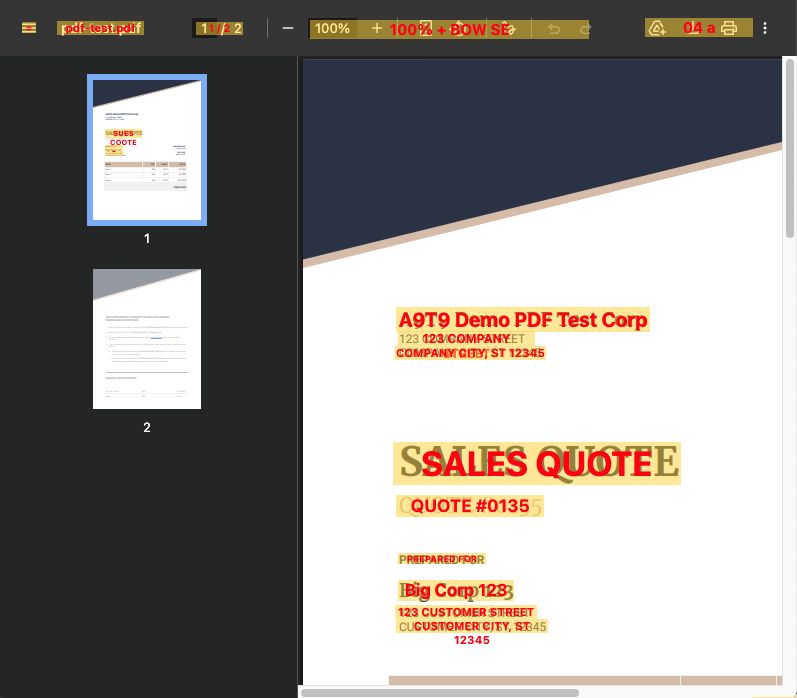
Task: Click the current page number field
Action: pos(205,28)
